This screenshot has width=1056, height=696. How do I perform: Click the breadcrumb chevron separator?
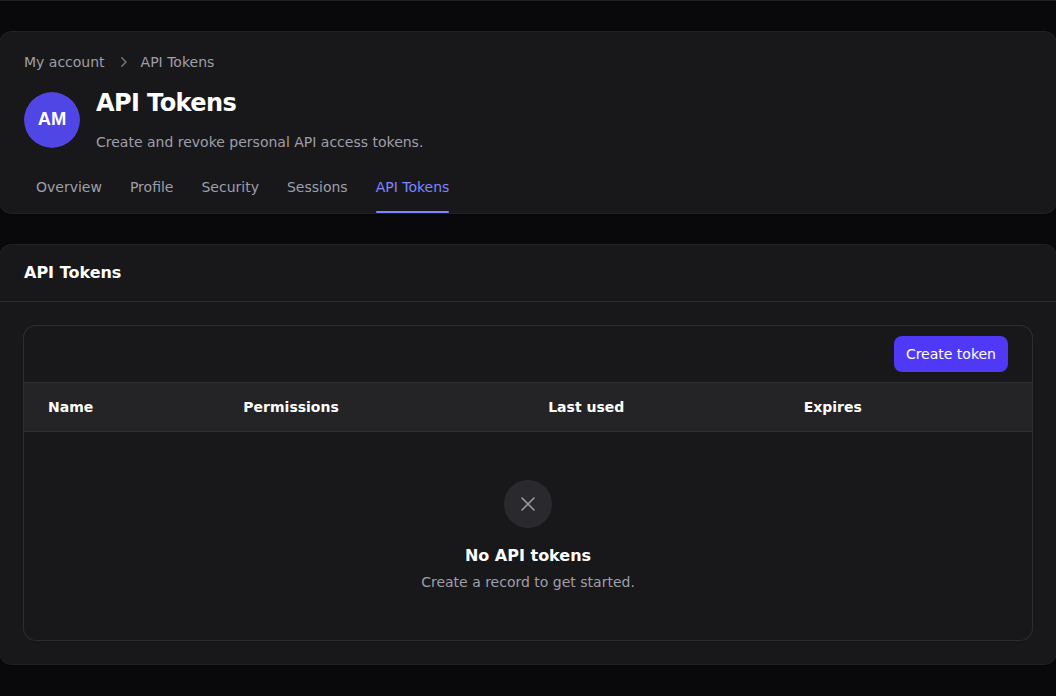tap(123, 62)
